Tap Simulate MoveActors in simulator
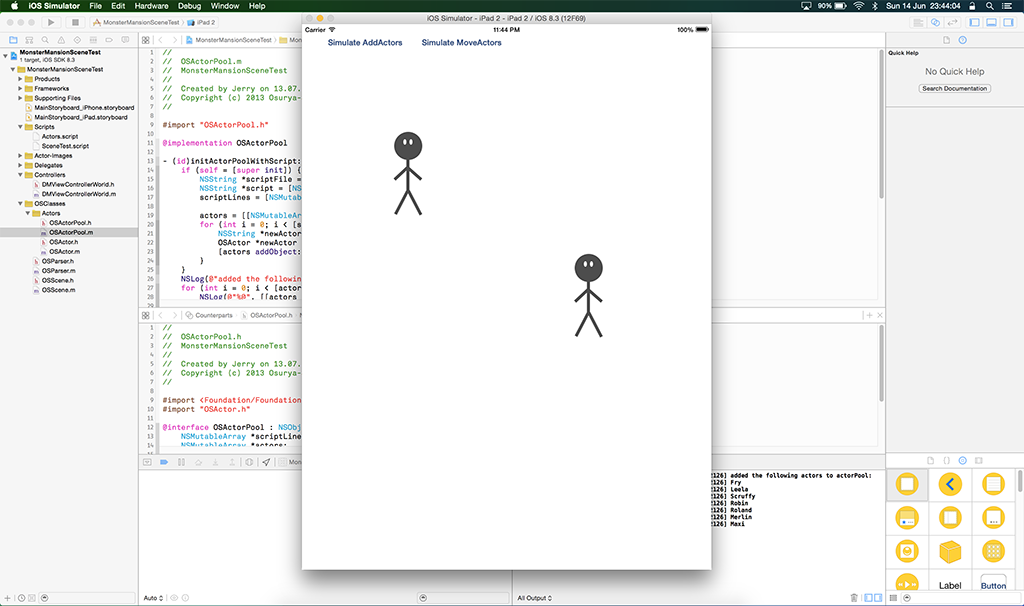Screen dimensions: 1024x606 [461, 42]
